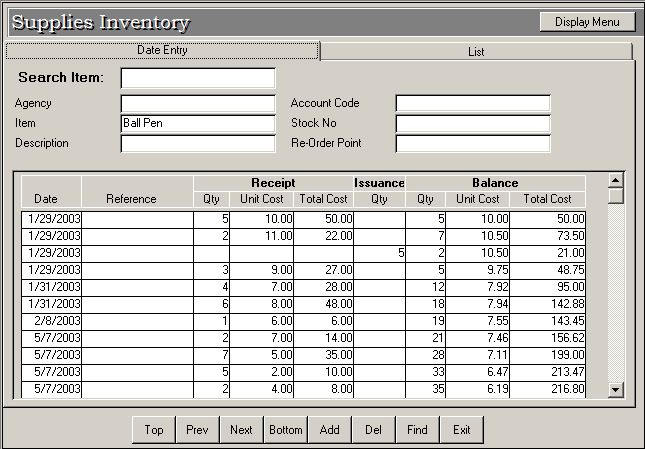The width and height of the screenshot is (645, 449).
Task: Go to previous record with Prev
Action: [197, 430]
